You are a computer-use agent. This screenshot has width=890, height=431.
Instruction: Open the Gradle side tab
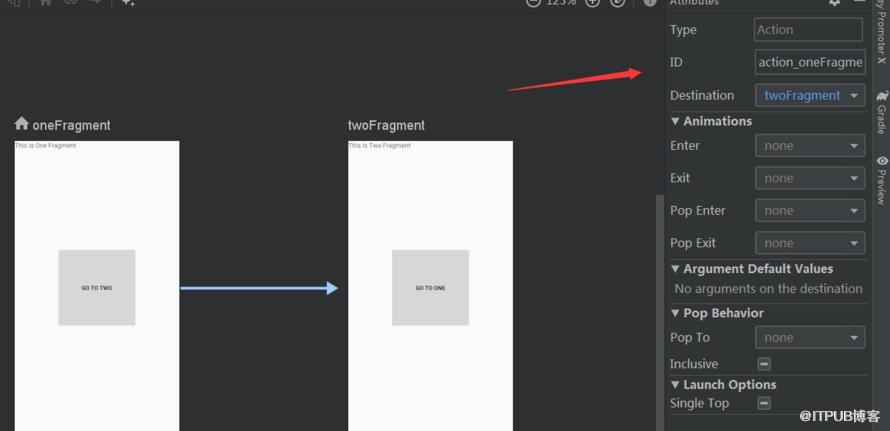click(882, 112)
